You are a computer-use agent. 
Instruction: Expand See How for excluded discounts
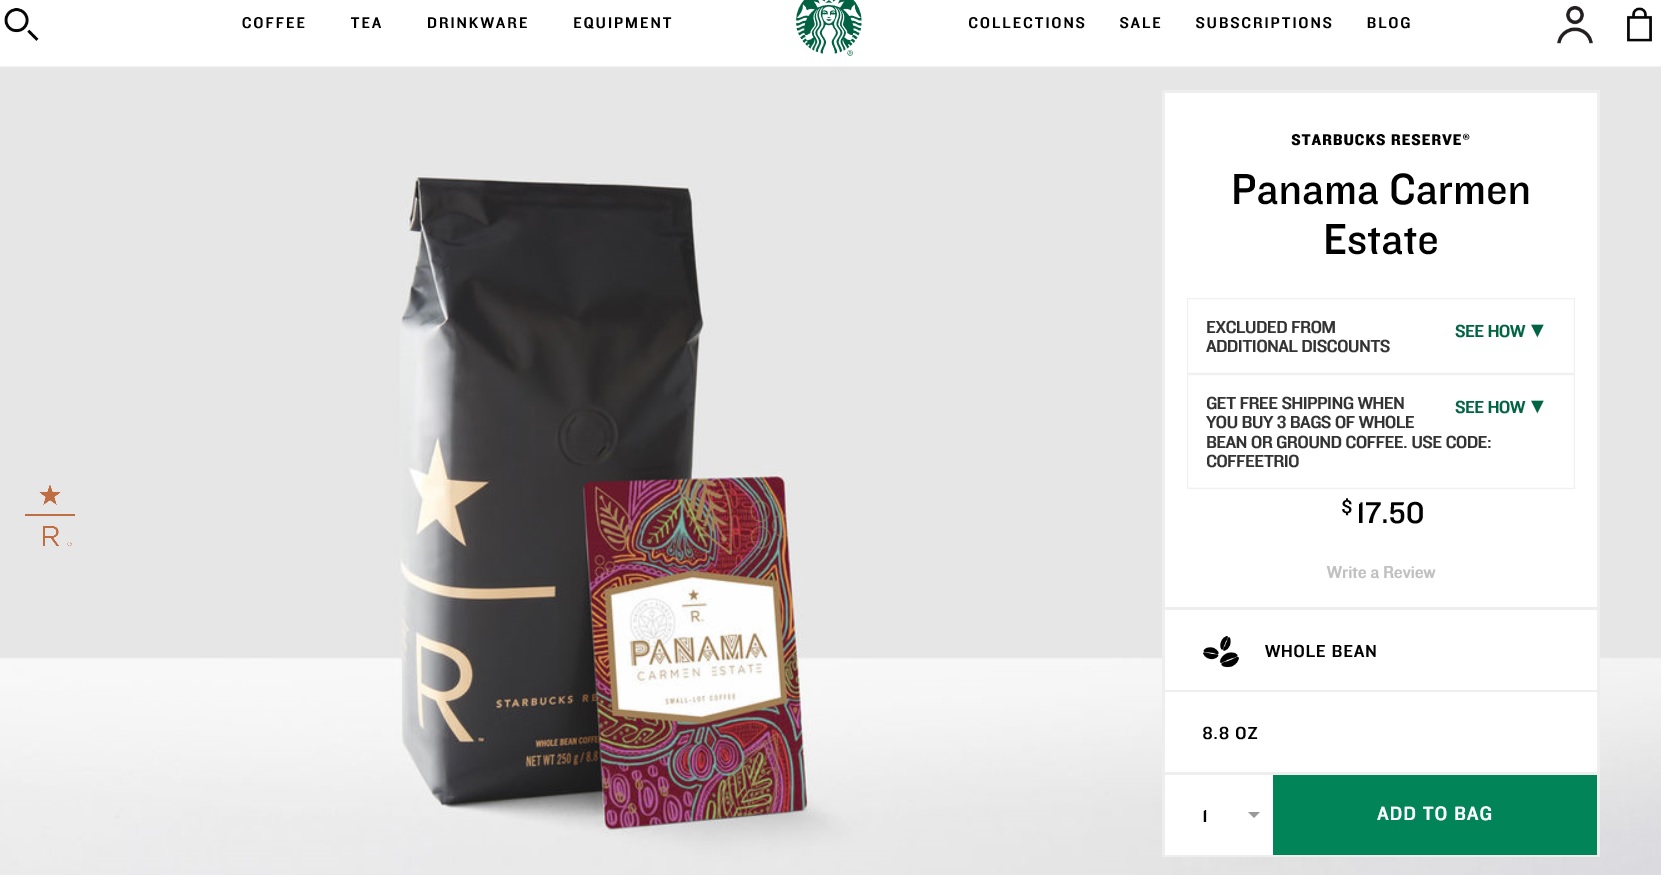coord(1499,331)
